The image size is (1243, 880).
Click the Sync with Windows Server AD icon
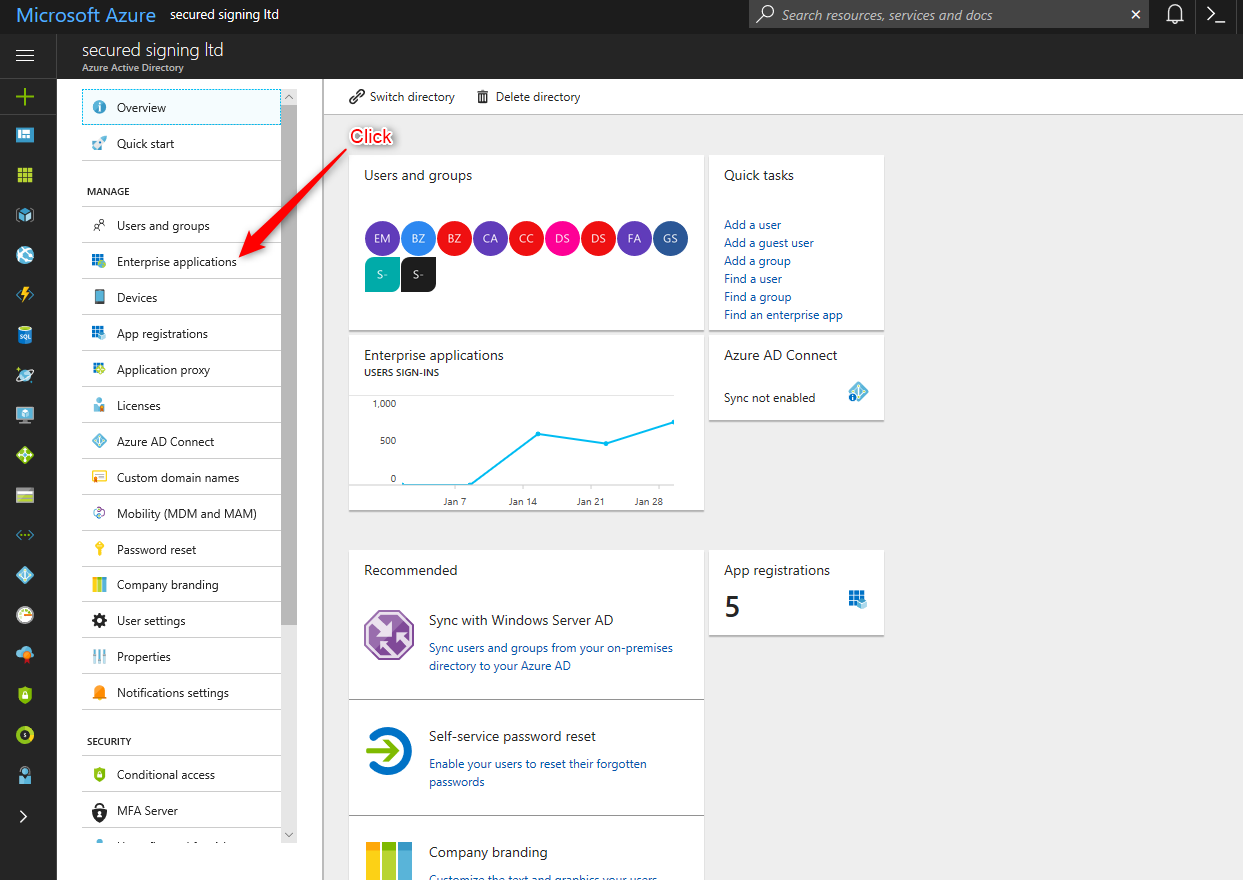pos(389,634)
